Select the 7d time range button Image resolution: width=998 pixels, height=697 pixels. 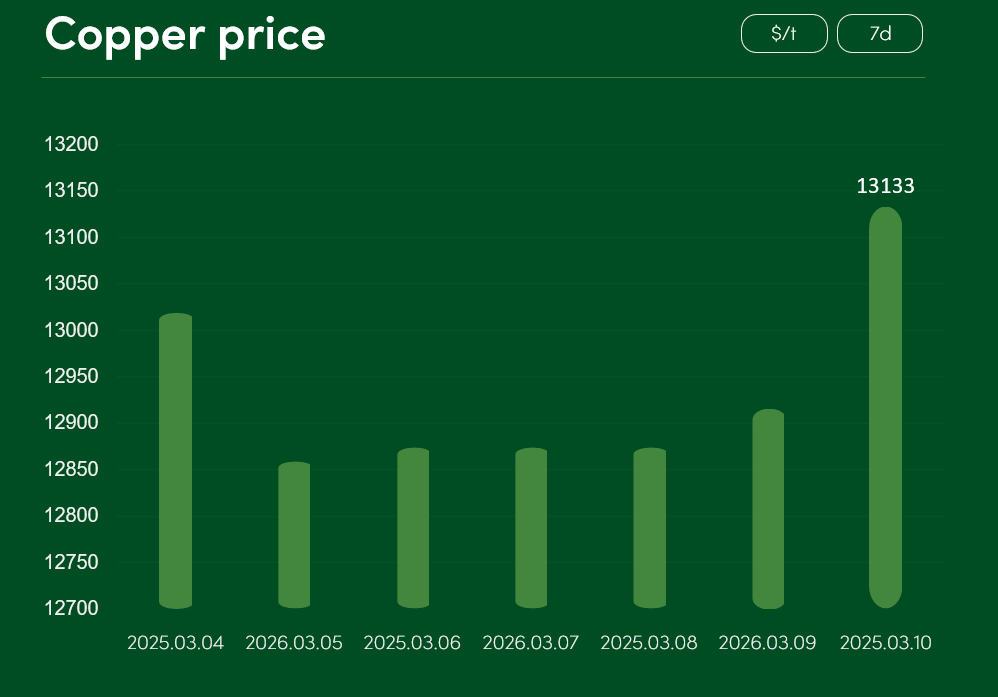click(x=880, y=34)
